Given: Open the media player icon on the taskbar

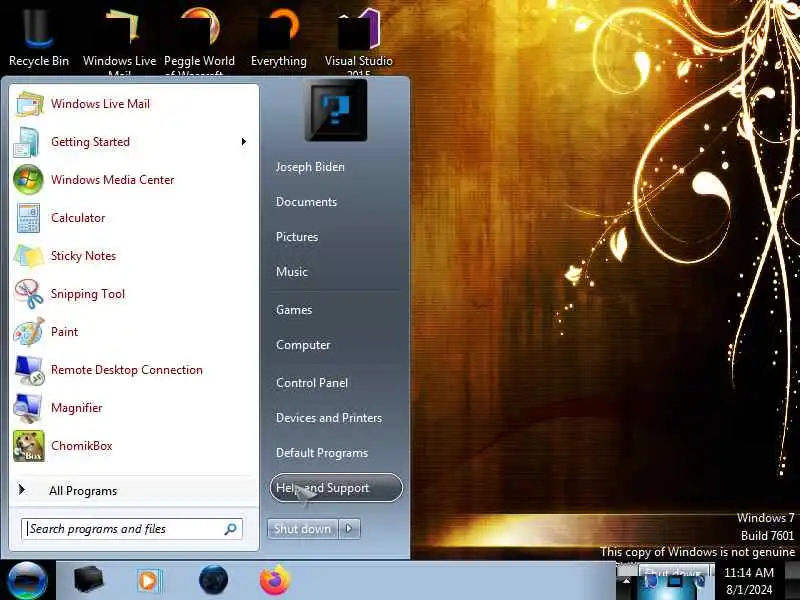Looking at the screenshot, I should [149, 581].
